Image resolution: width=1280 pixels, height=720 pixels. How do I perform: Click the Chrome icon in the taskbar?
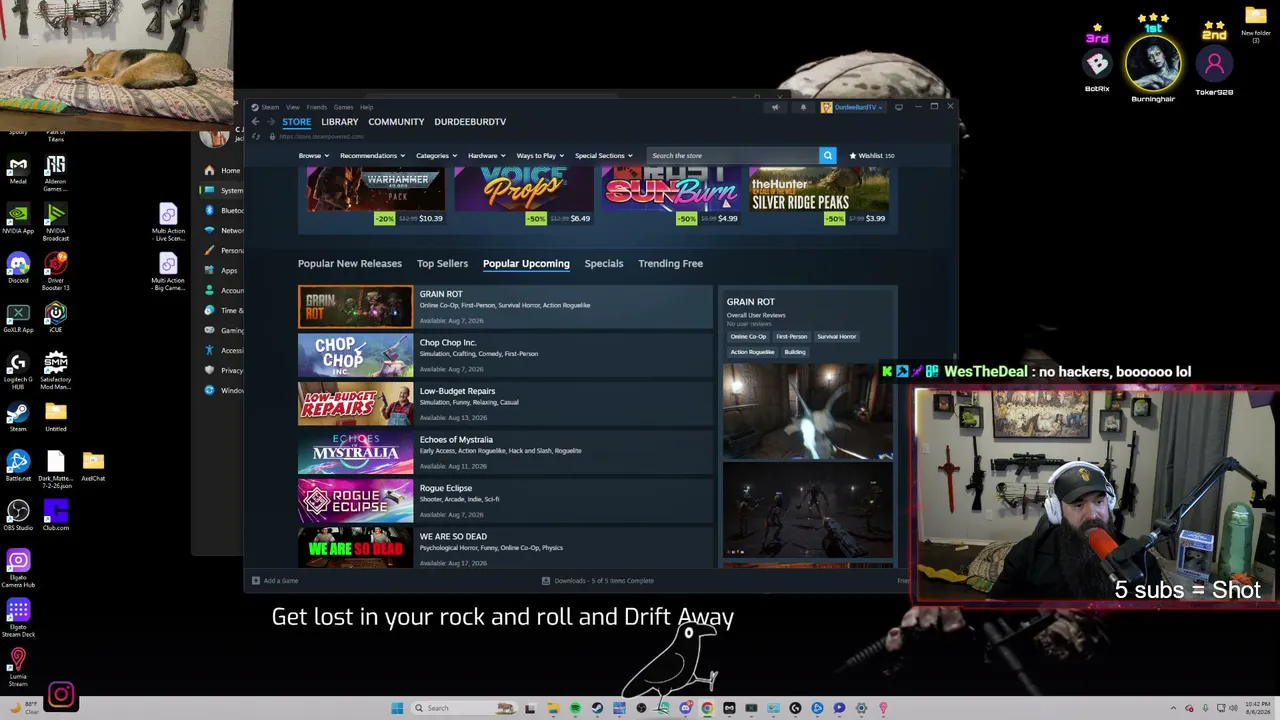[x=707, y=708]
